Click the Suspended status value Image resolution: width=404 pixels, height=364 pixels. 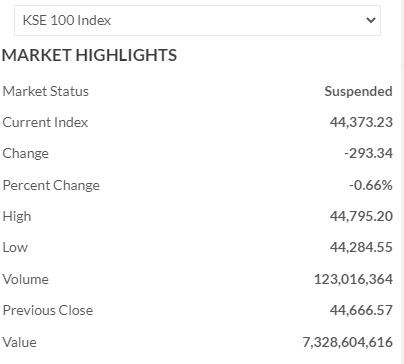point(358,91)
